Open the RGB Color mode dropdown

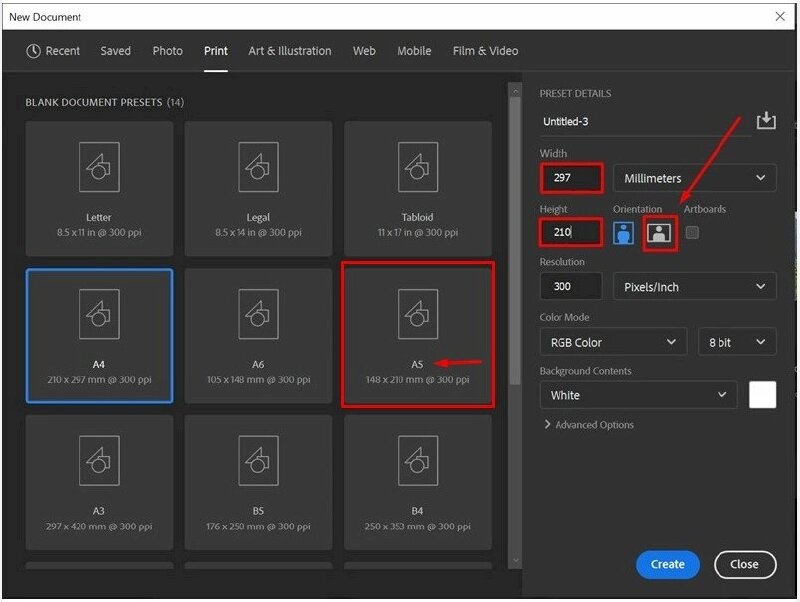pyautogui.click(x=612, y=341)
